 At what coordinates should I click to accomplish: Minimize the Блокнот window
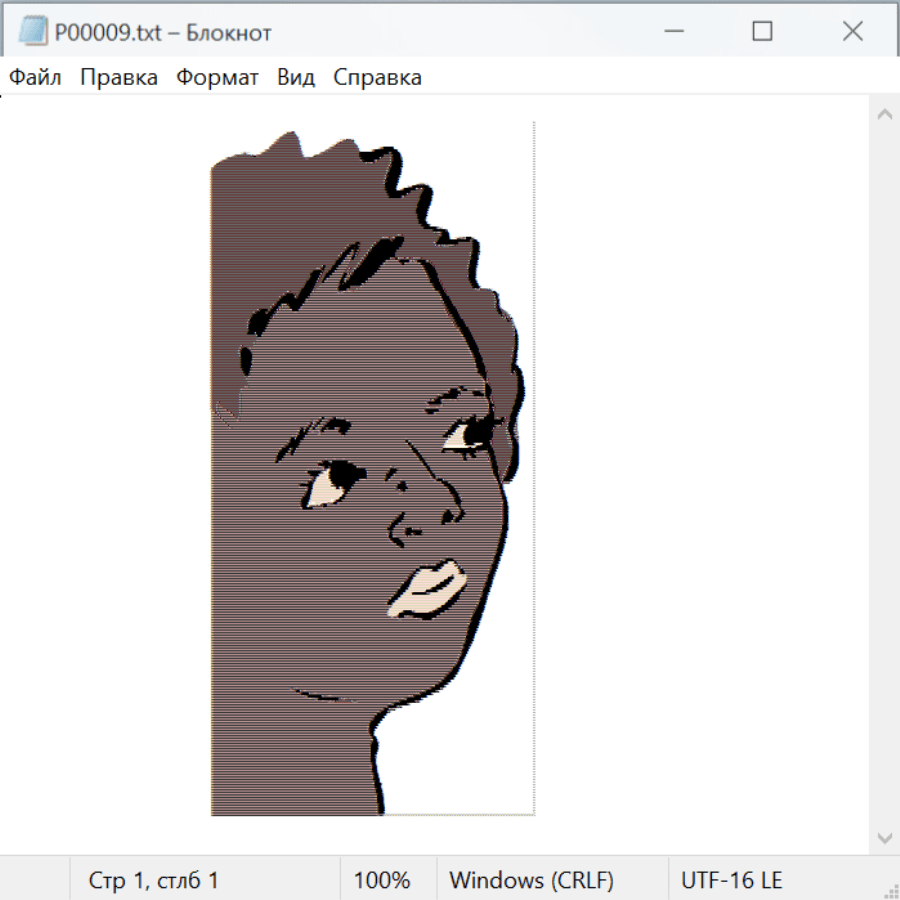click(672, 32)
